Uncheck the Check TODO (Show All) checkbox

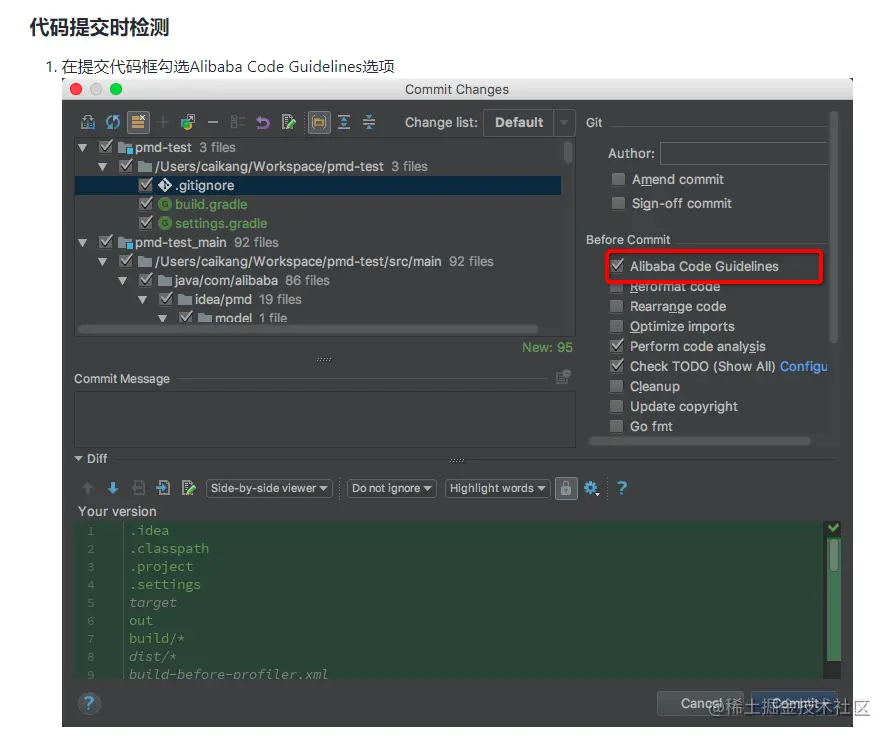point(616,366)
